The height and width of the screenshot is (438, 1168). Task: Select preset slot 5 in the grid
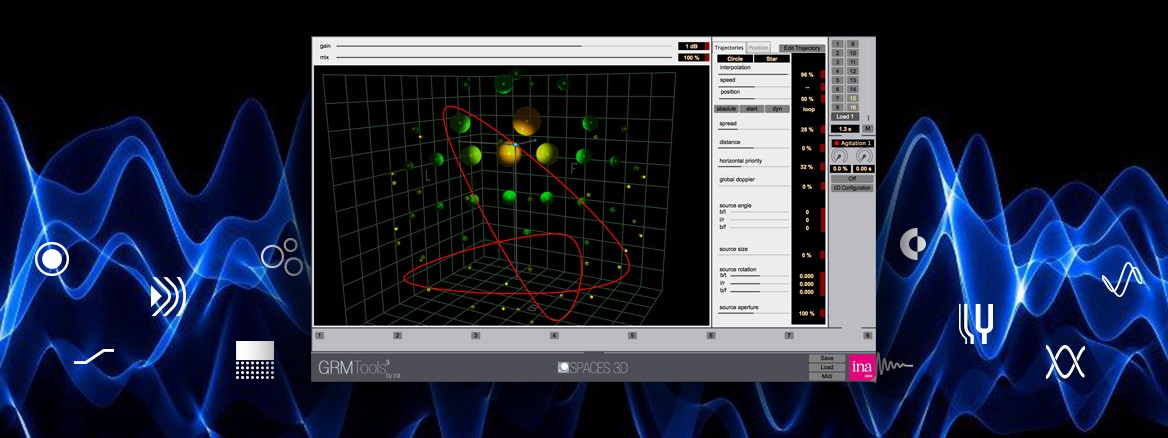pos(837,80)
